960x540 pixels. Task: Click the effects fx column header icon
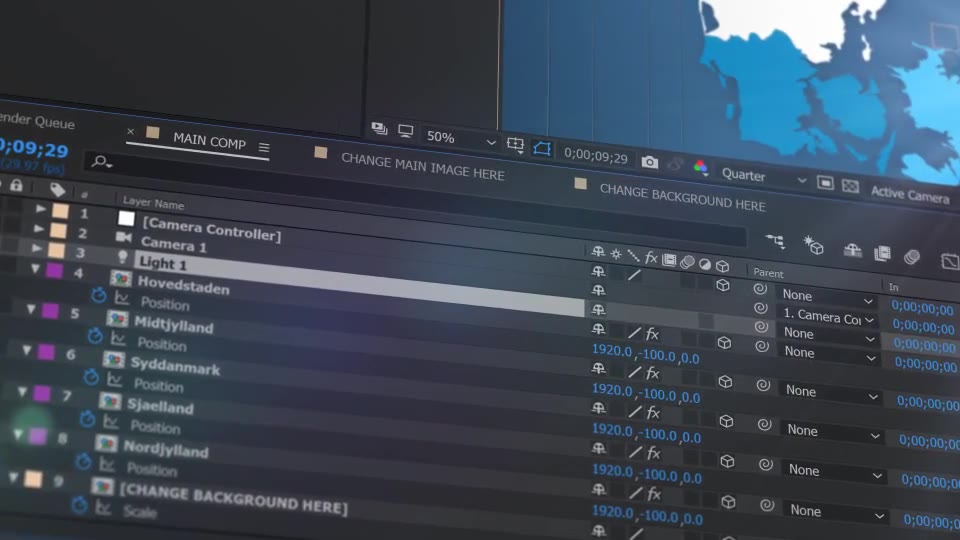click(x=651, y=258)
